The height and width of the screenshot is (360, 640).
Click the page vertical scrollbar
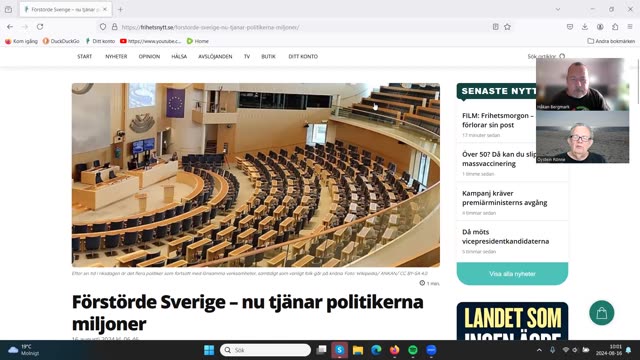click(638, 82)
